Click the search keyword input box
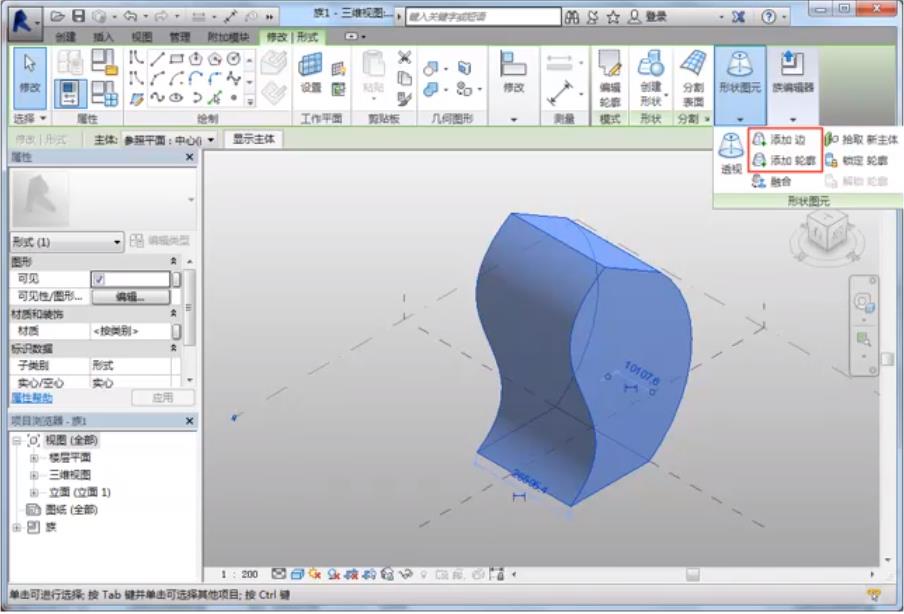 [482, 17]
